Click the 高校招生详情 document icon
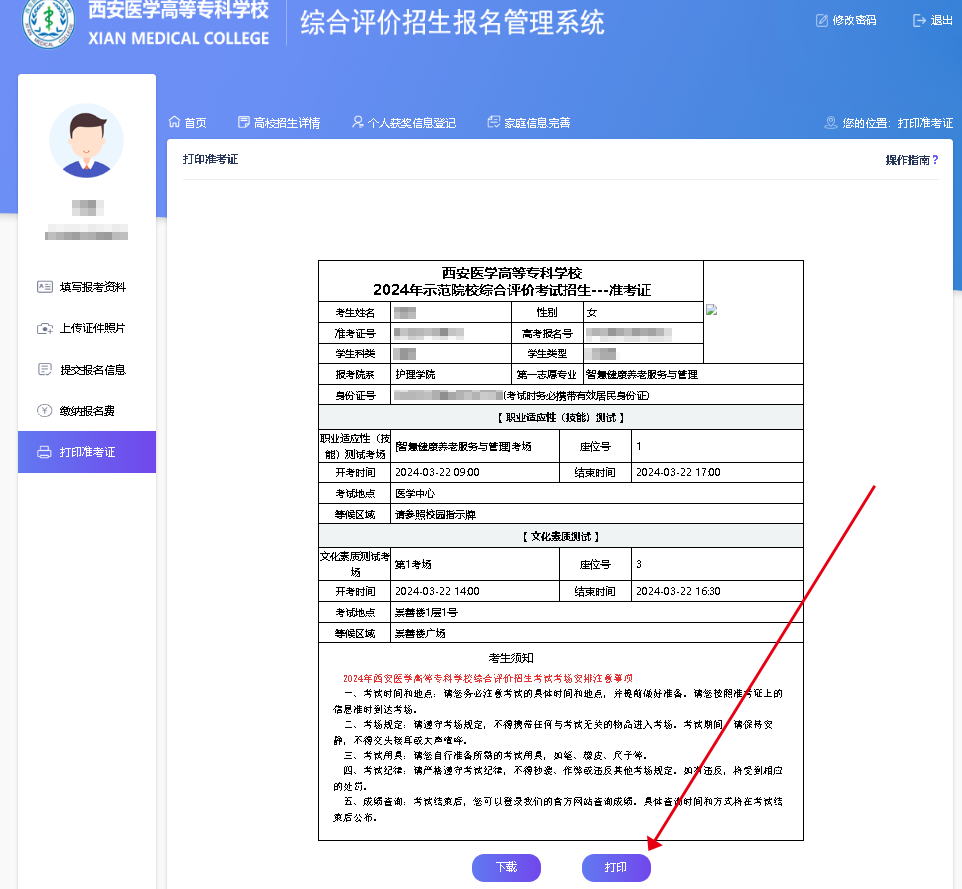Viewport: 962px width, 889px height. point(243,122)
